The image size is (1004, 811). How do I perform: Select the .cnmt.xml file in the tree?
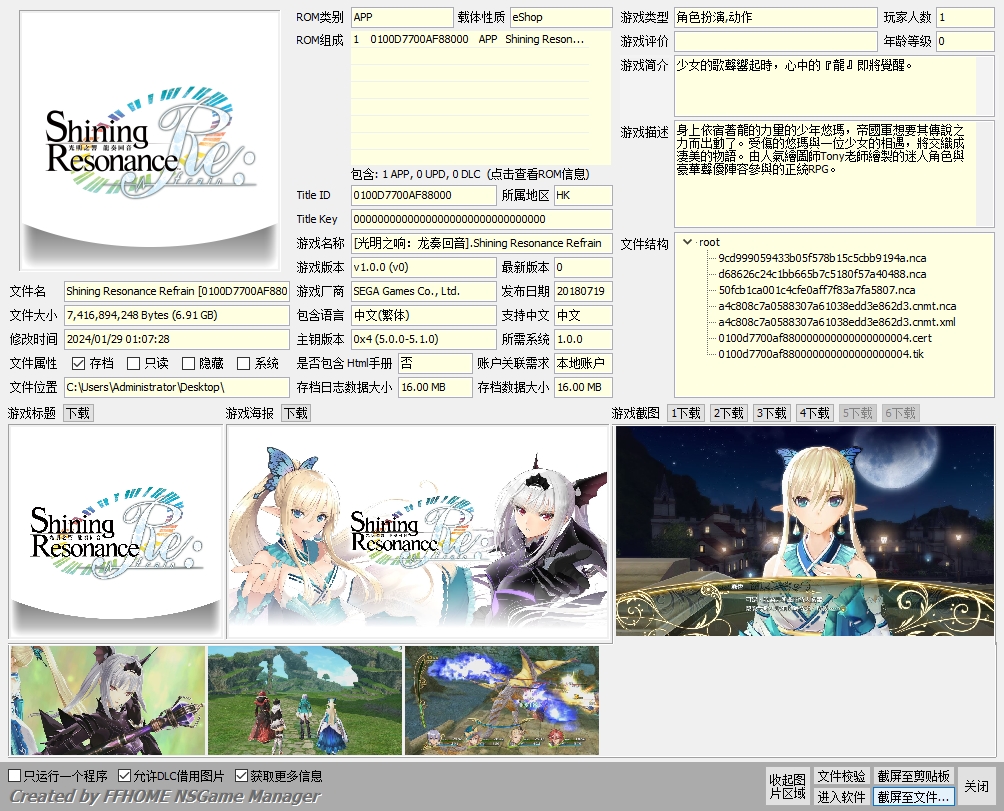pos(836,322)
